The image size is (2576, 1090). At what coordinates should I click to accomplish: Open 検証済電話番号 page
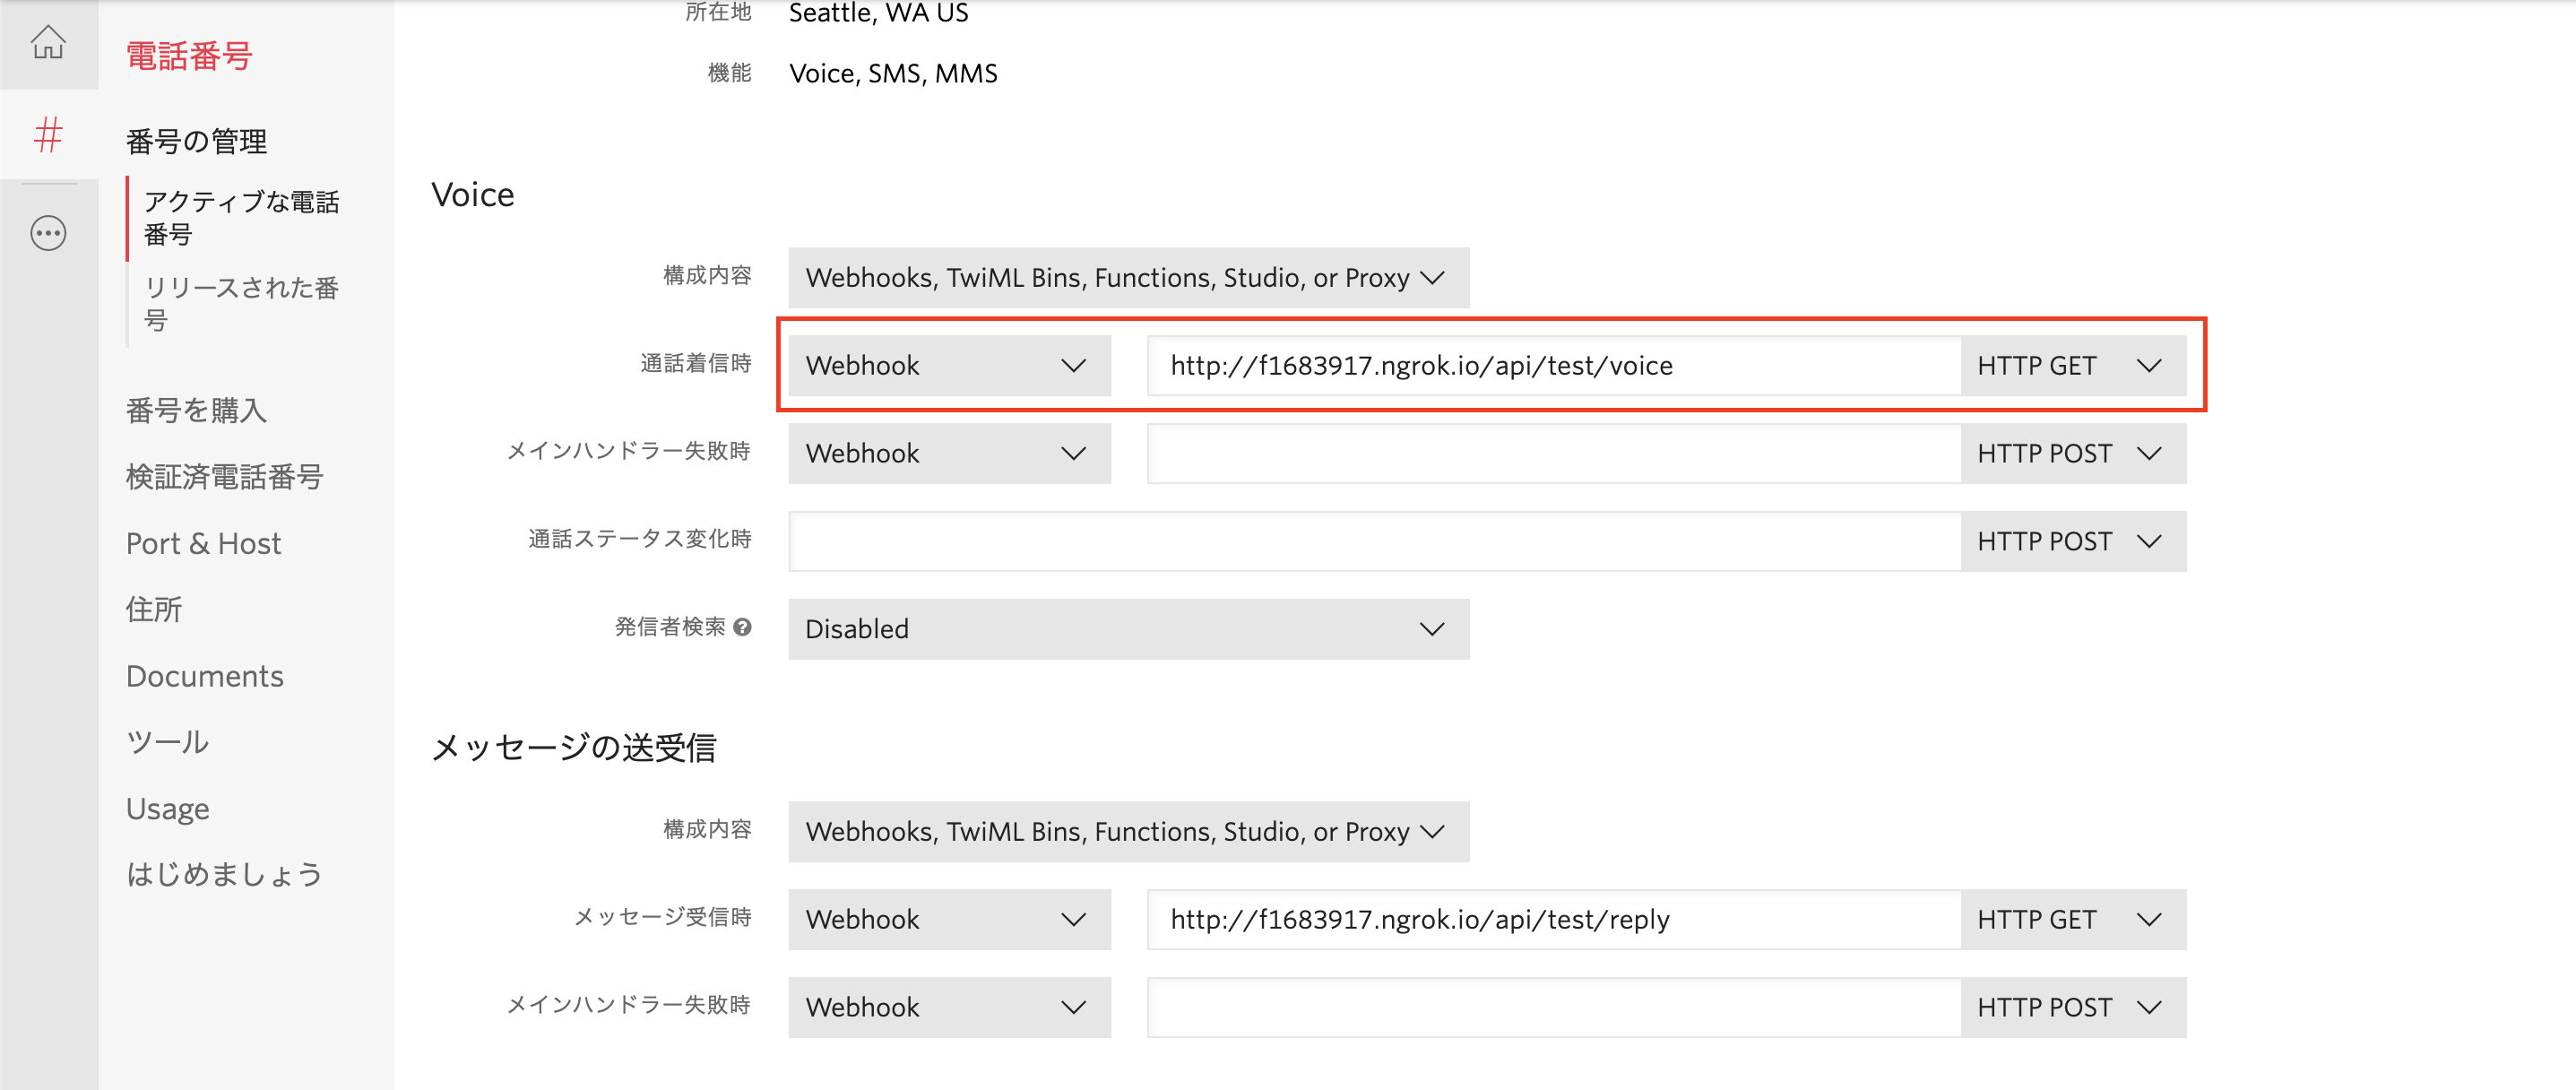click(225, 477)
